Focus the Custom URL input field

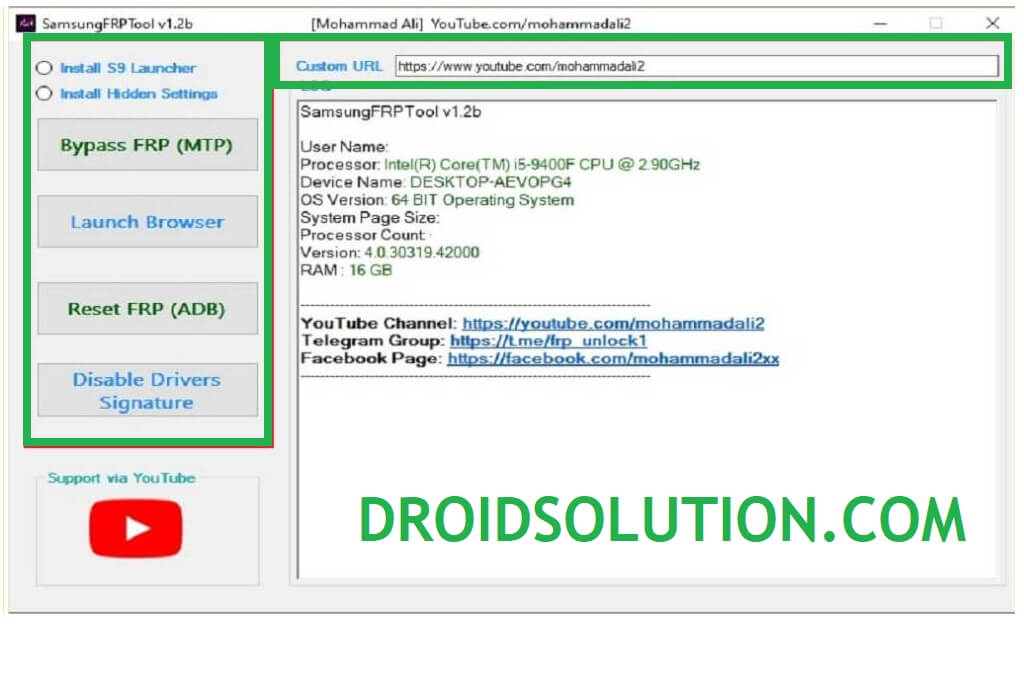(x=696, y=66)
